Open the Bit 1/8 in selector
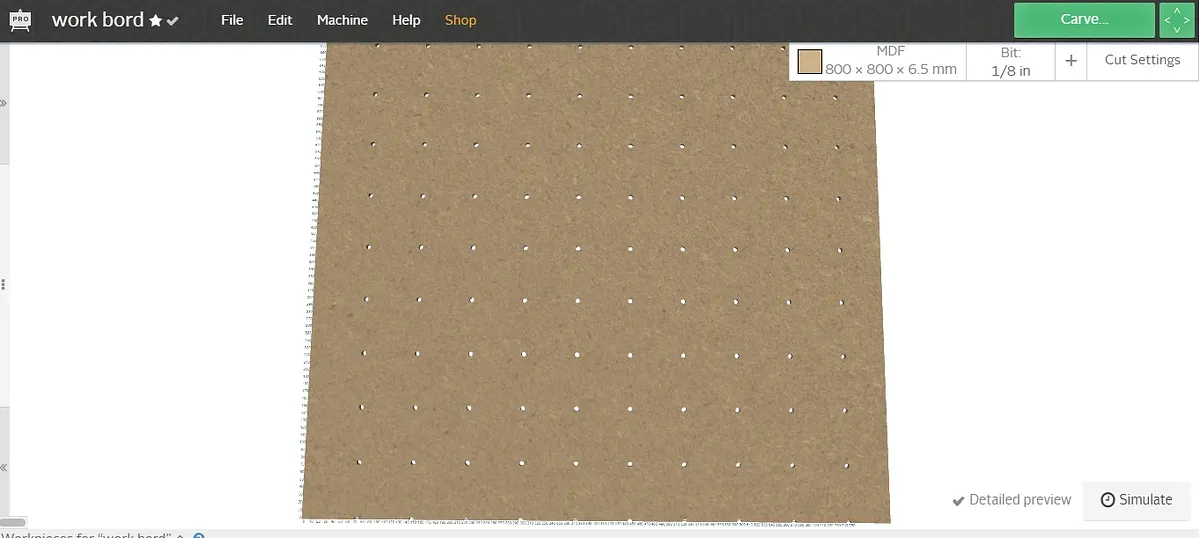Image resolution: width=1200 pixels, height=538 pixels. (1010, 61)
